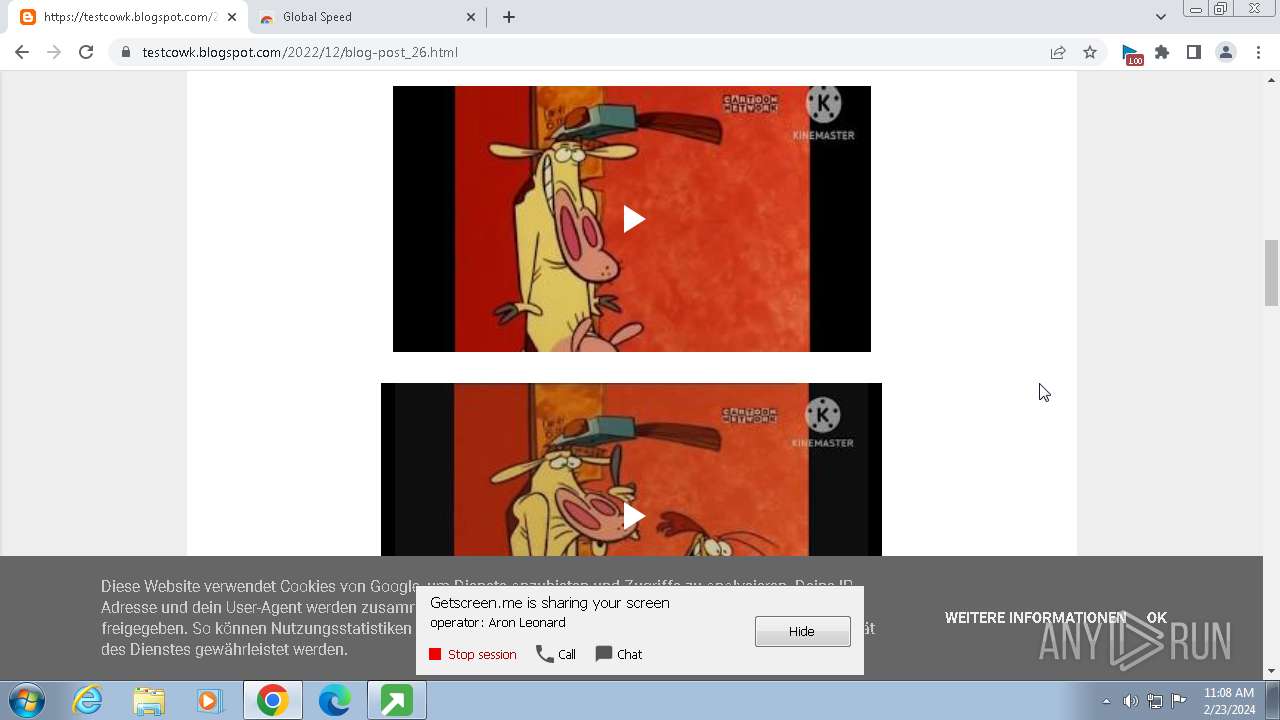Expand tab search dropdown arrow
The width and height of the screenshot is (1280, 720).
pyautogui.click(x=1160, y=17)
